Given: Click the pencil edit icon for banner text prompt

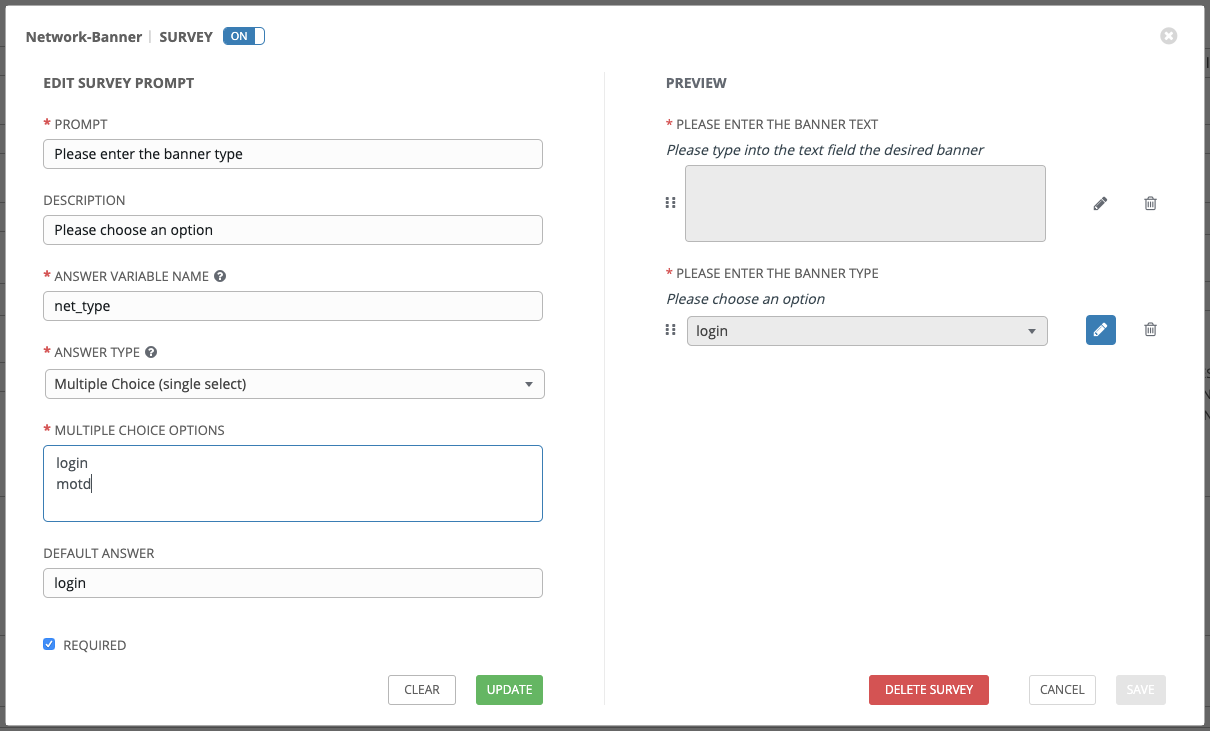Looking at the screenshot, I should 1100,203.
